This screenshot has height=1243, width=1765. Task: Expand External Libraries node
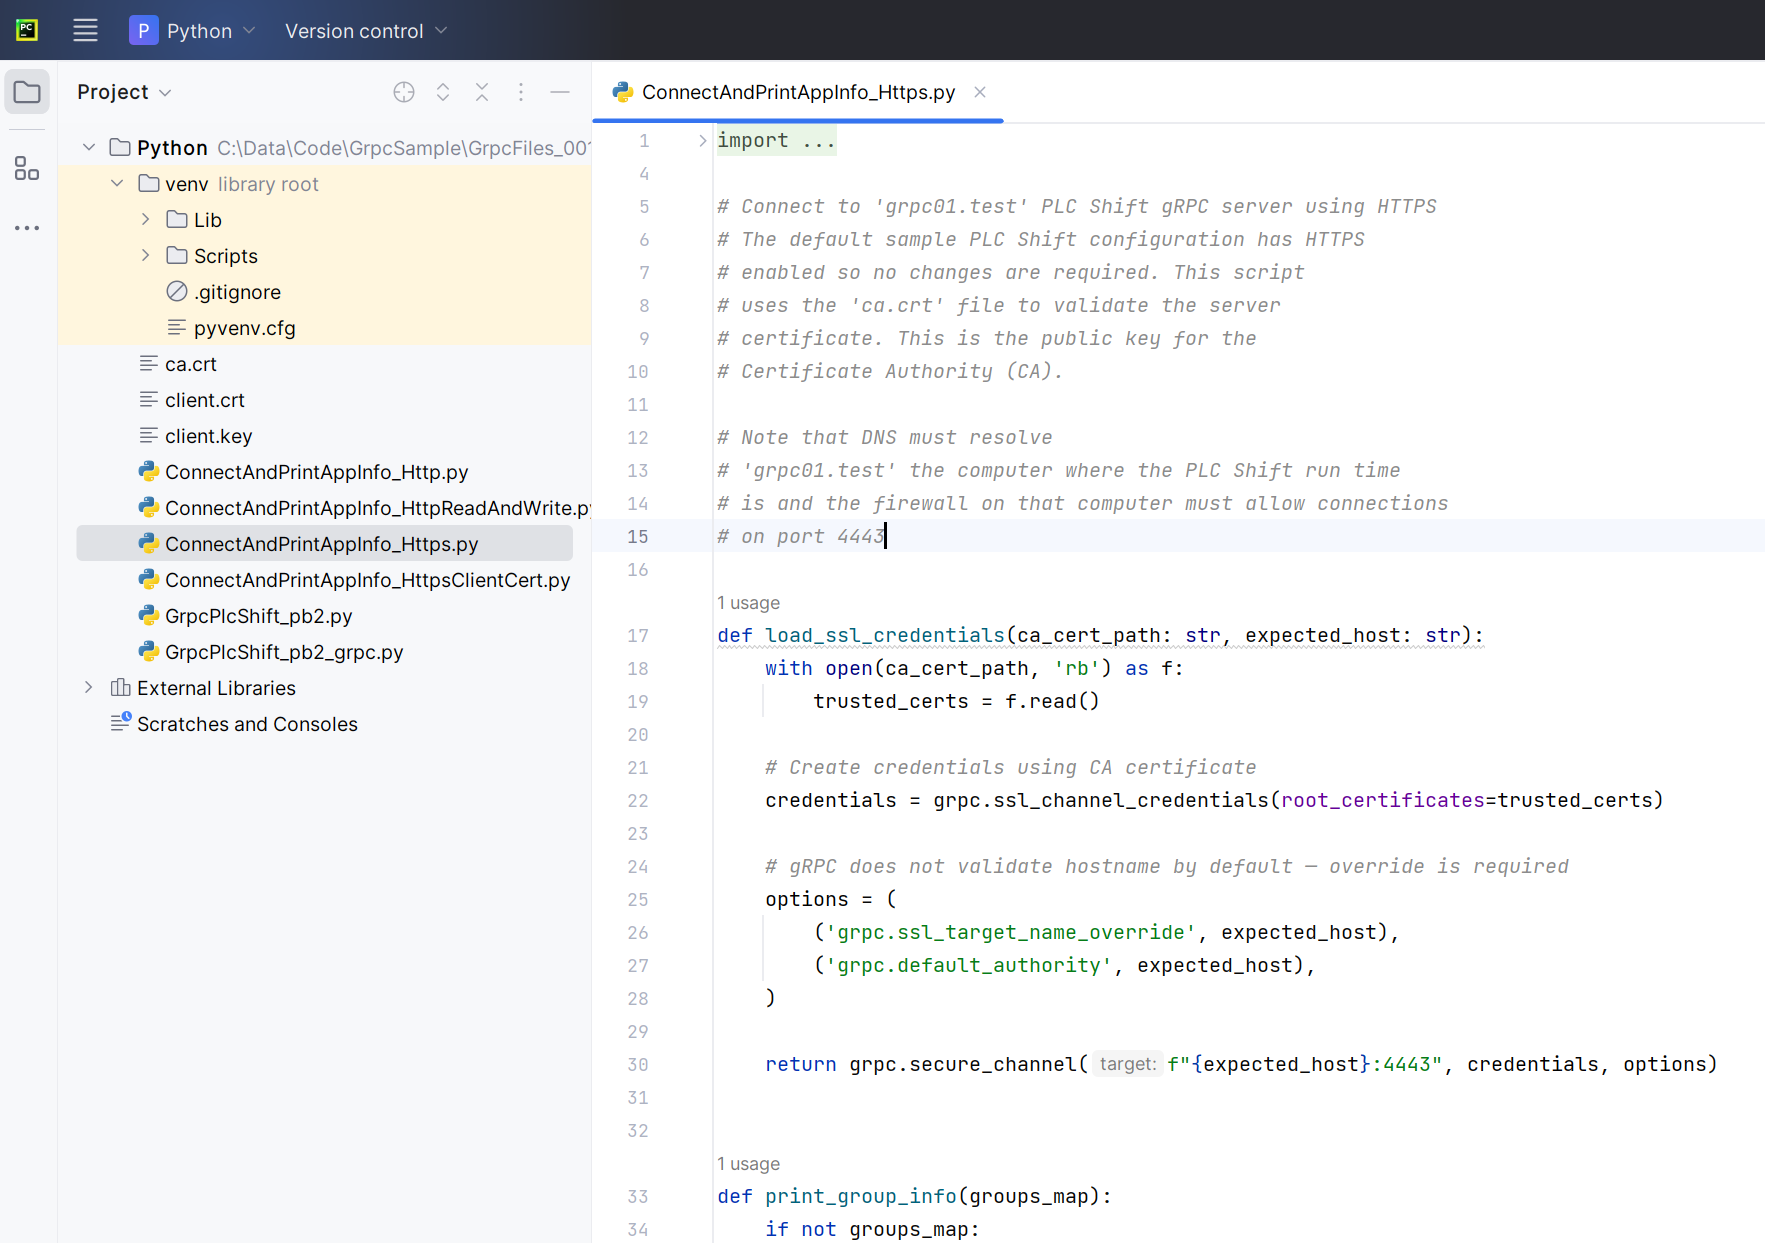coord(89,688)
